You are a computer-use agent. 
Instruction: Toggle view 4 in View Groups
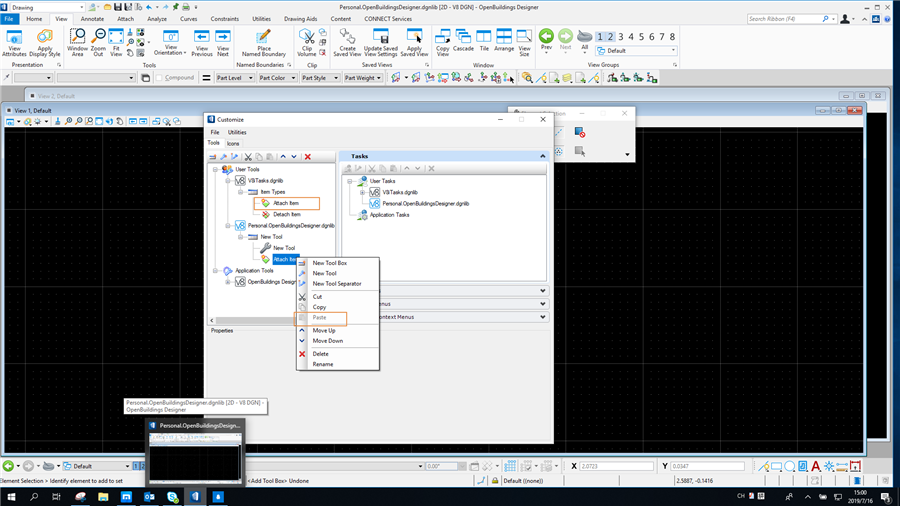(631, 37)
